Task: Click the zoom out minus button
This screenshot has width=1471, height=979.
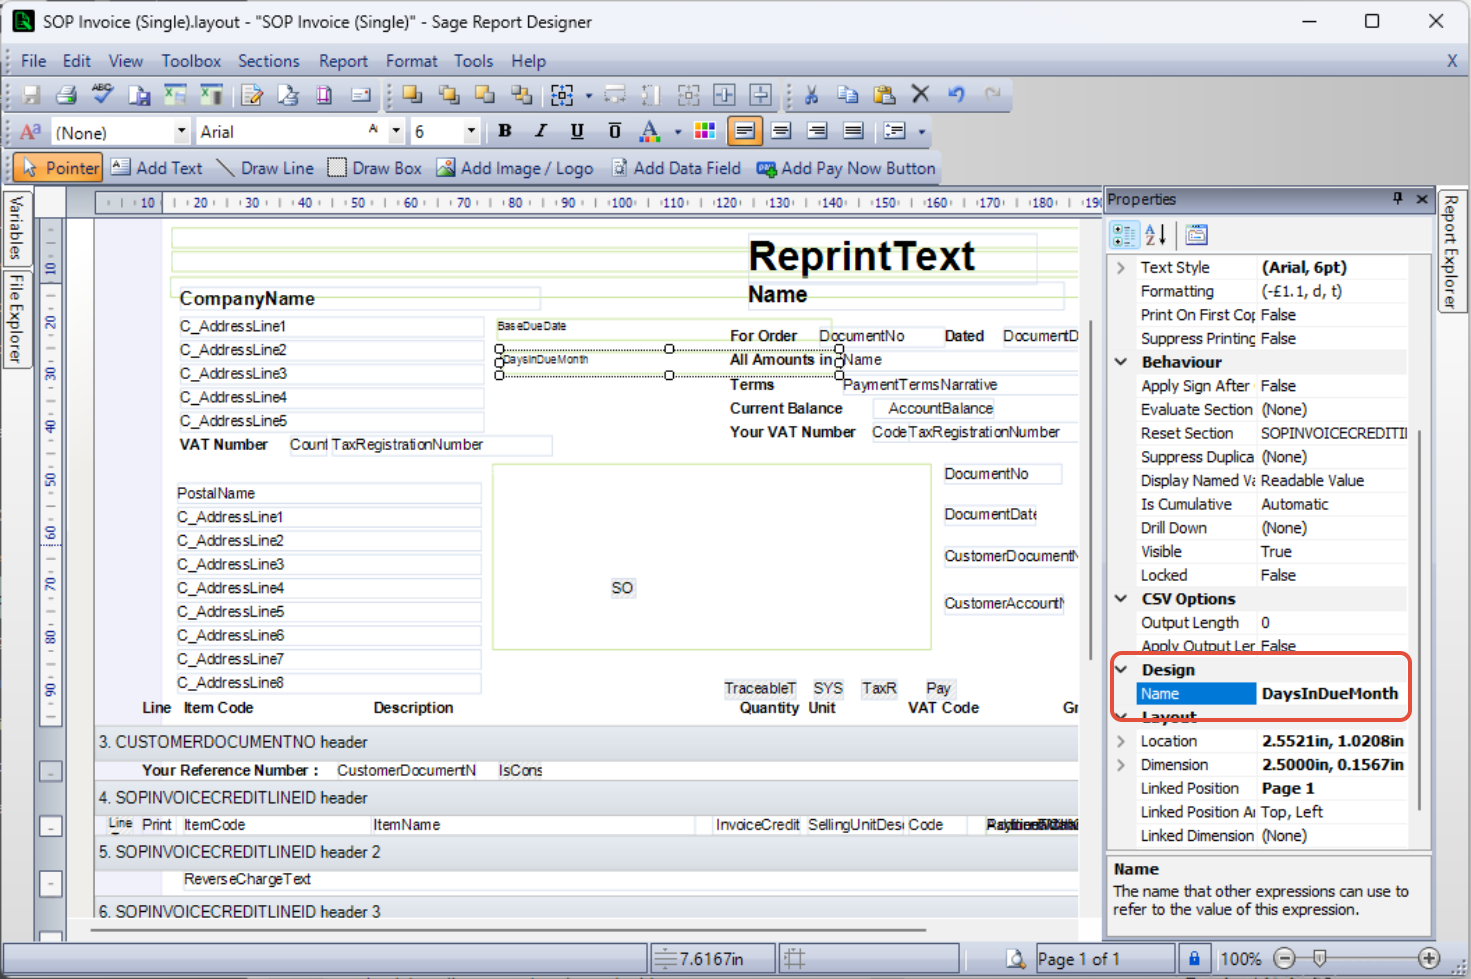Action: point(1286,958)
